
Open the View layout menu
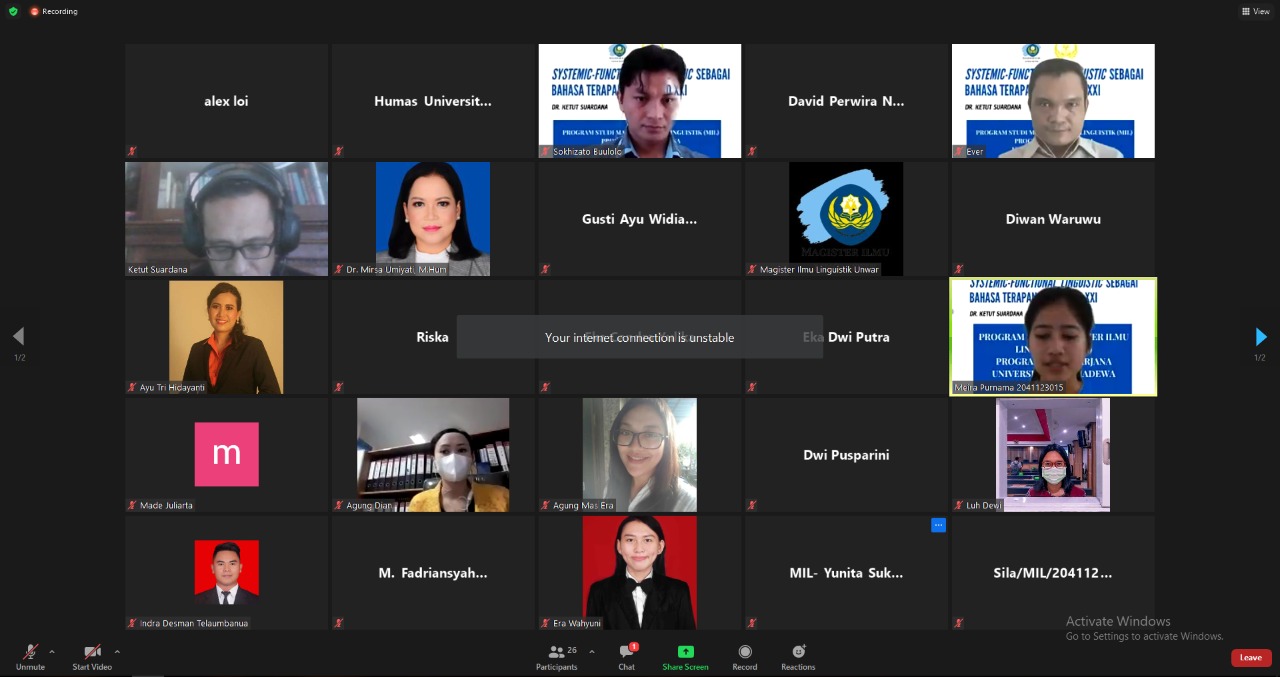pyautogui.click(x=1255, y=12)
